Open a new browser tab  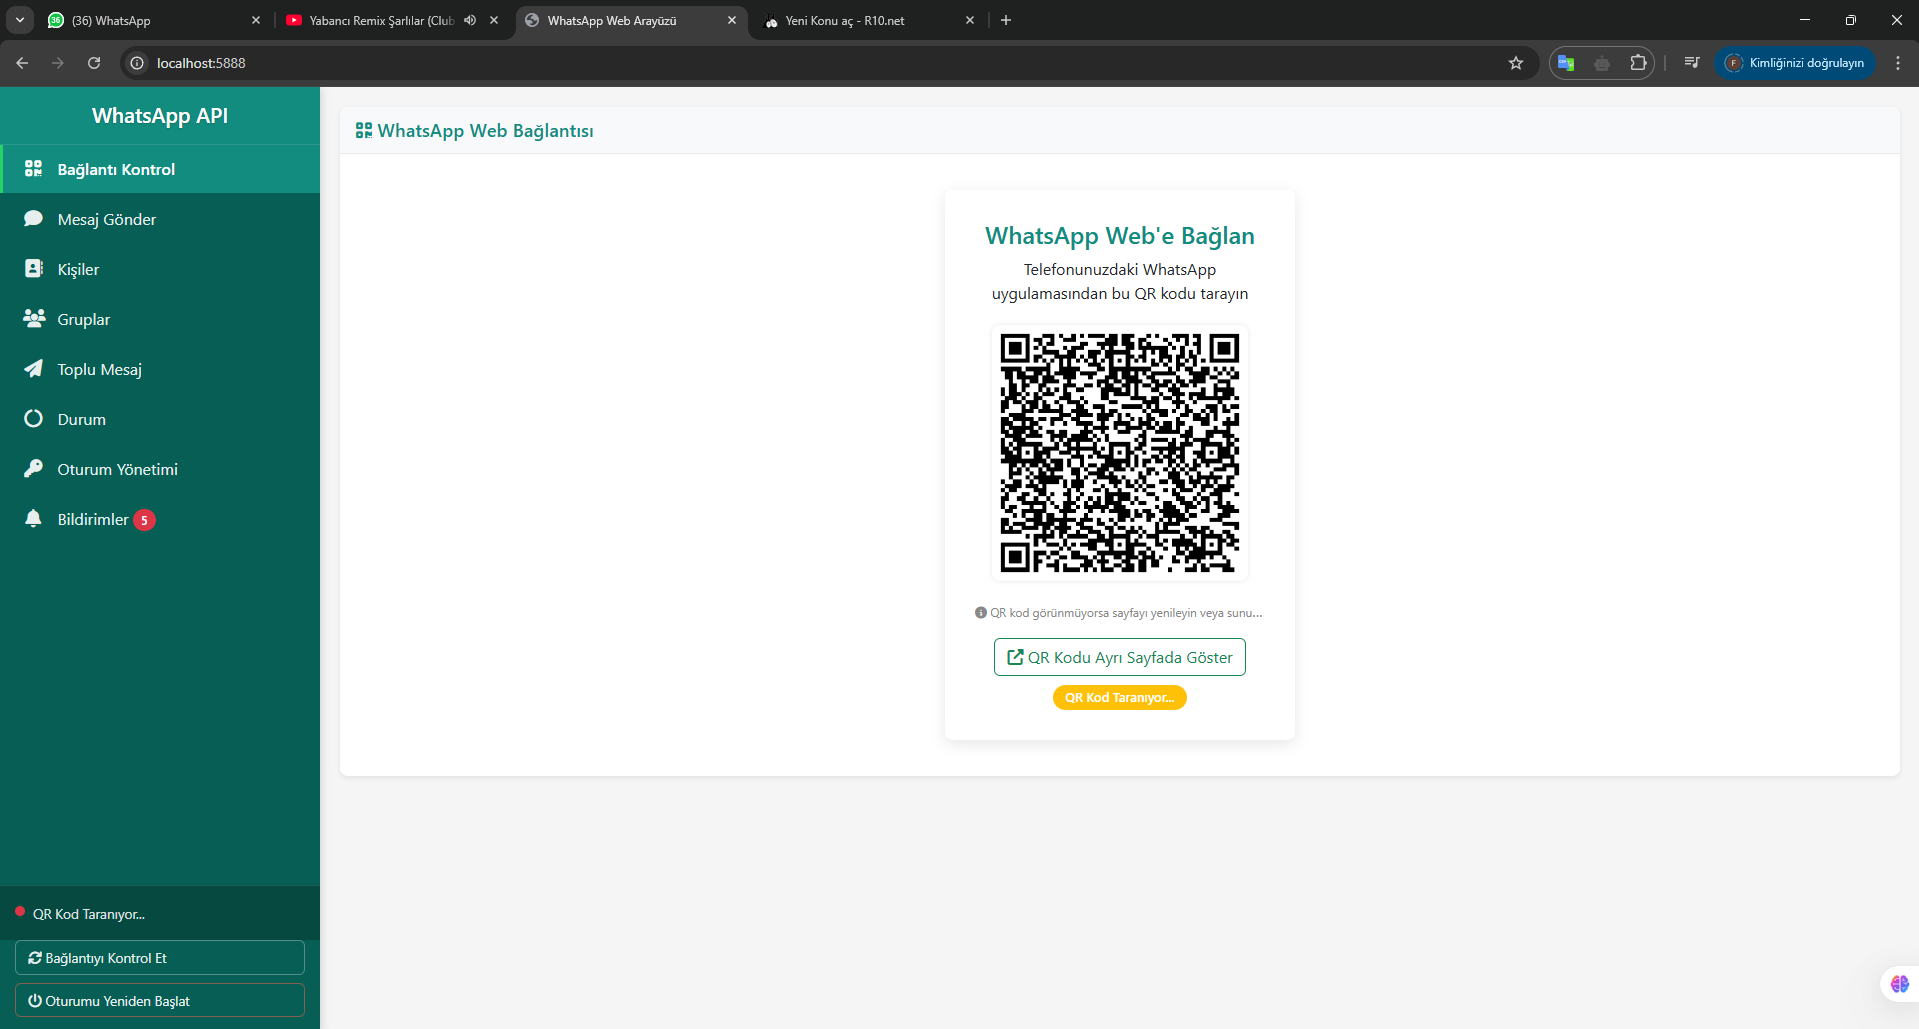tap(1006, 20)
